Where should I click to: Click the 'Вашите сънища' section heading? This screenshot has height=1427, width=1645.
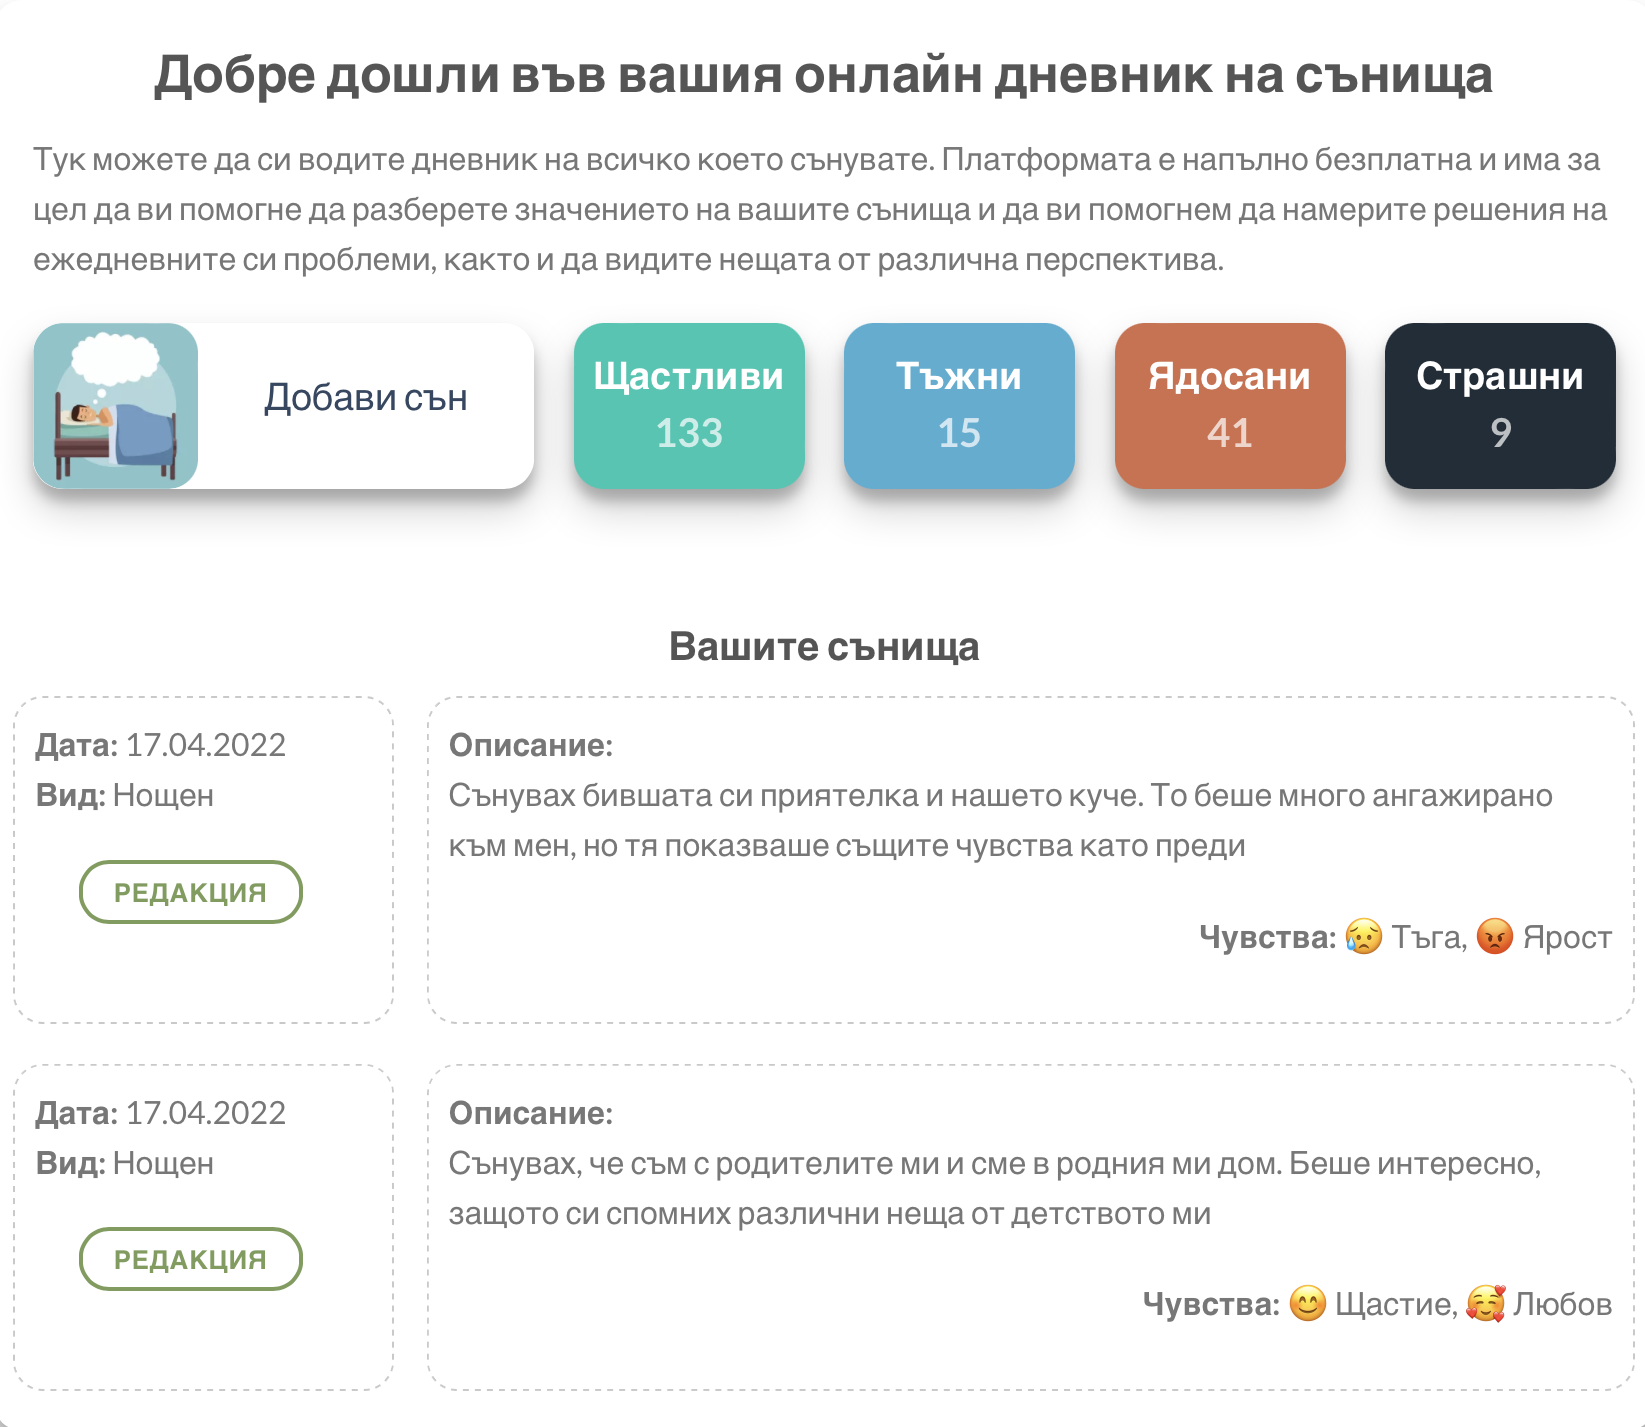click(823, 646)
